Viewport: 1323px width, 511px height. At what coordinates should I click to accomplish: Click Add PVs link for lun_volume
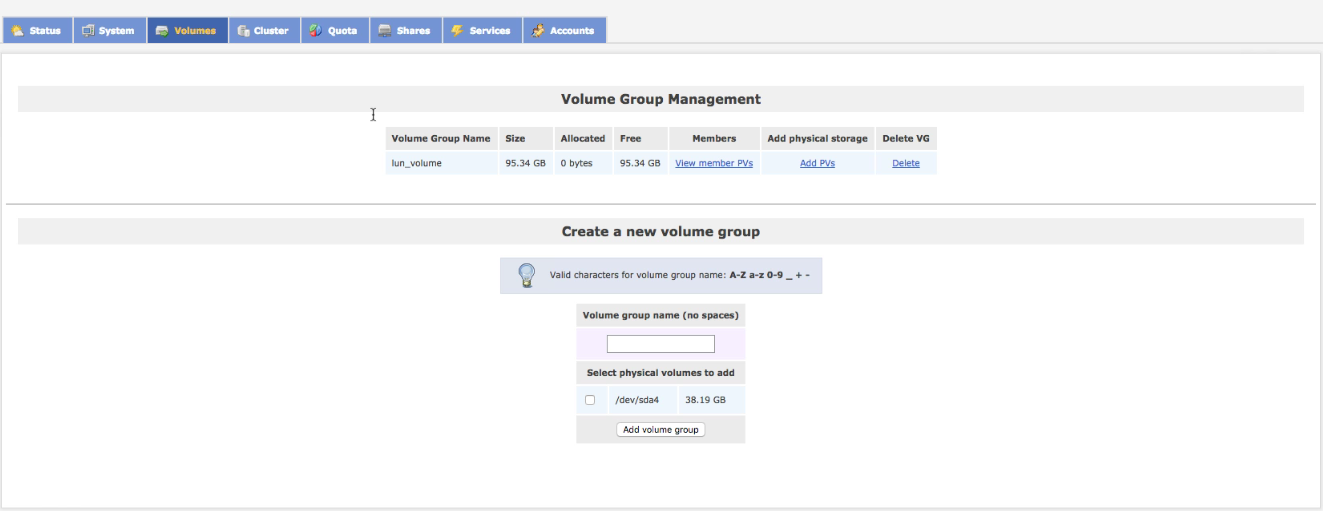click(x=817, y=163)
